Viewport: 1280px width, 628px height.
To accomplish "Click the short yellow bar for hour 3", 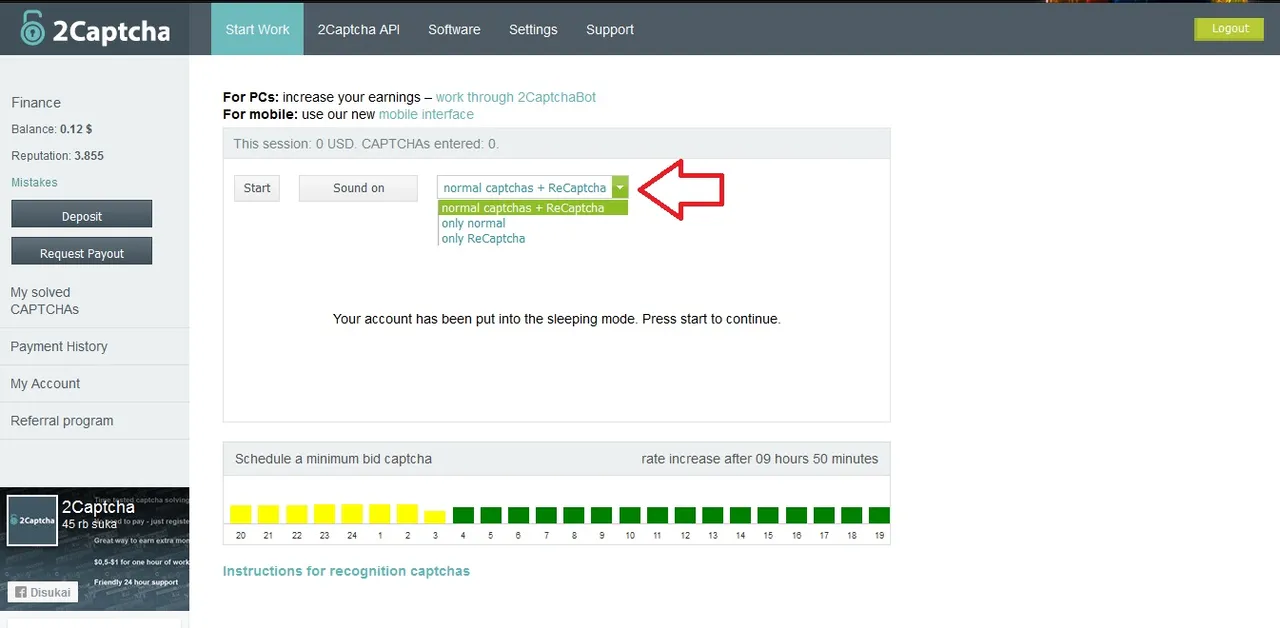I will (435, 517).
